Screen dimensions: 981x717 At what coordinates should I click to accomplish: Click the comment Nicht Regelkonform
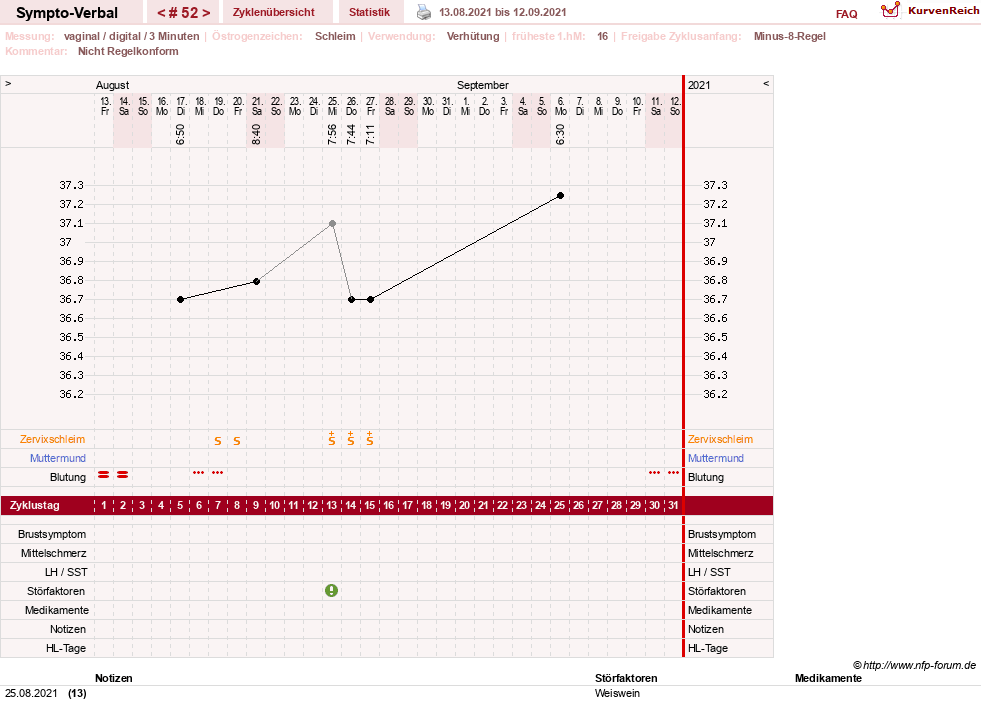pos(128,51)
